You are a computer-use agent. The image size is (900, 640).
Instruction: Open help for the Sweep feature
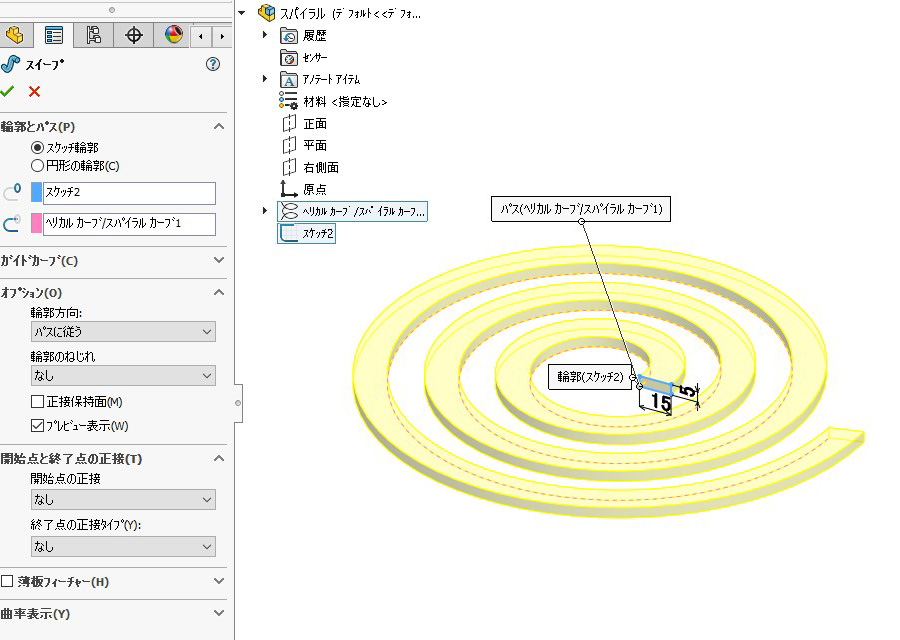(212, 64)
